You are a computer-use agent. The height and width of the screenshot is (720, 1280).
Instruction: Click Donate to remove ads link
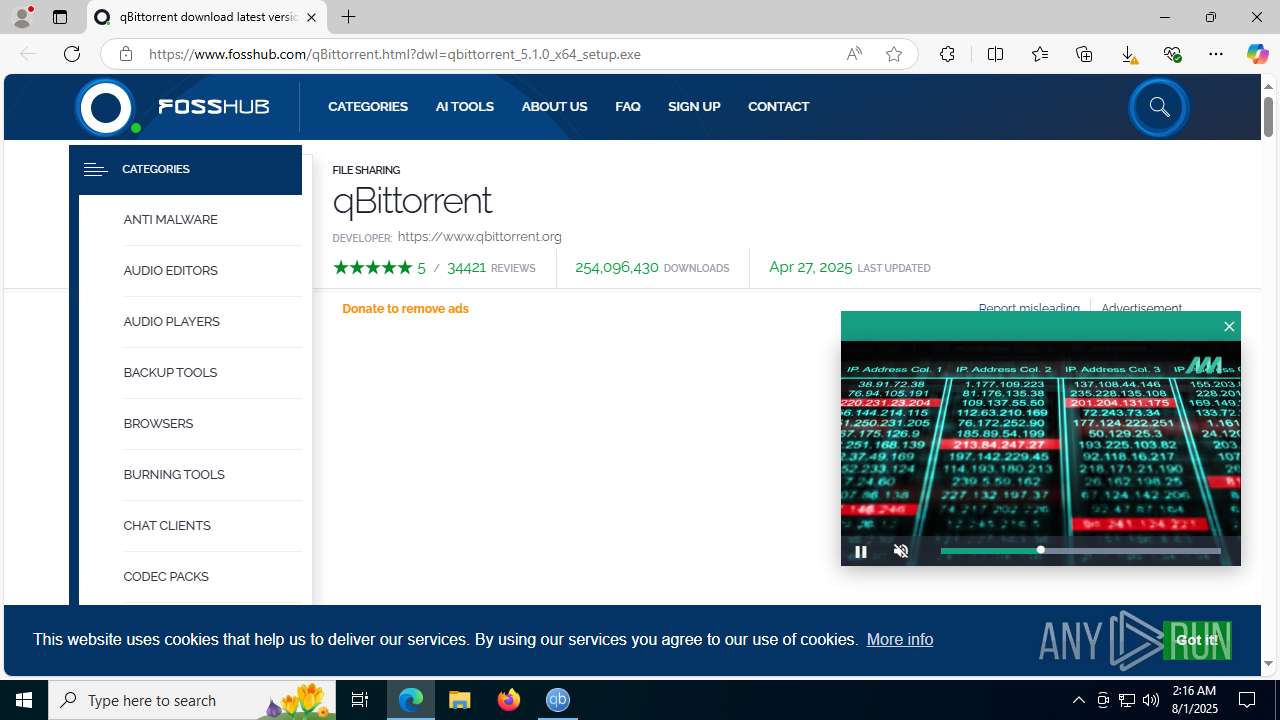[405, 309]
